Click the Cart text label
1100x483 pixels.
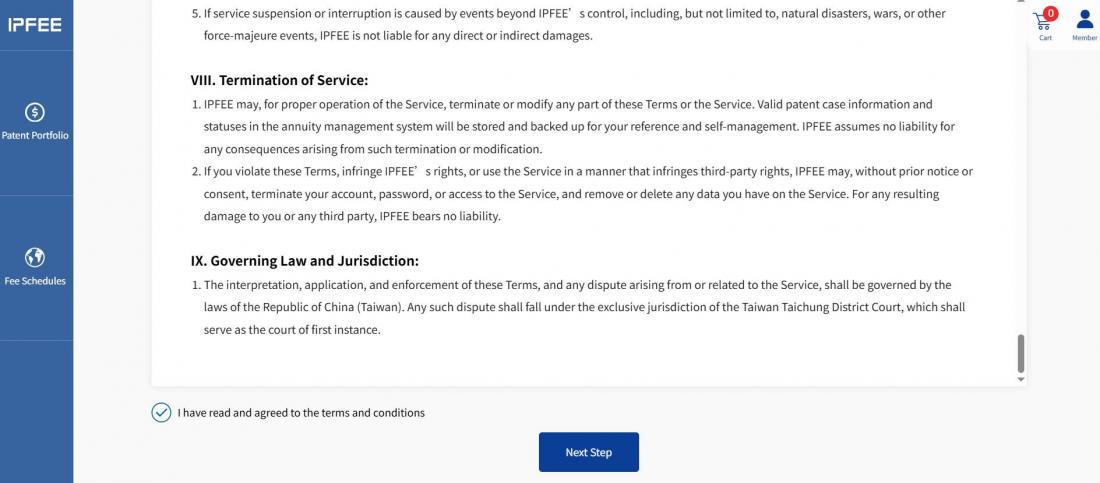[x=1045, y=38]
